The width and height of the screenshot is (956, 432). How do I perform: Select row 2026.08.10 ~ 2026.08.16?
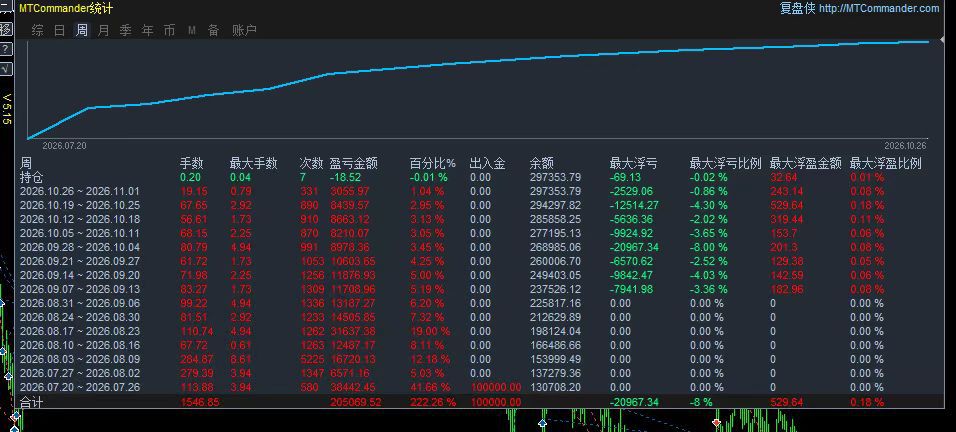[478, 345]
